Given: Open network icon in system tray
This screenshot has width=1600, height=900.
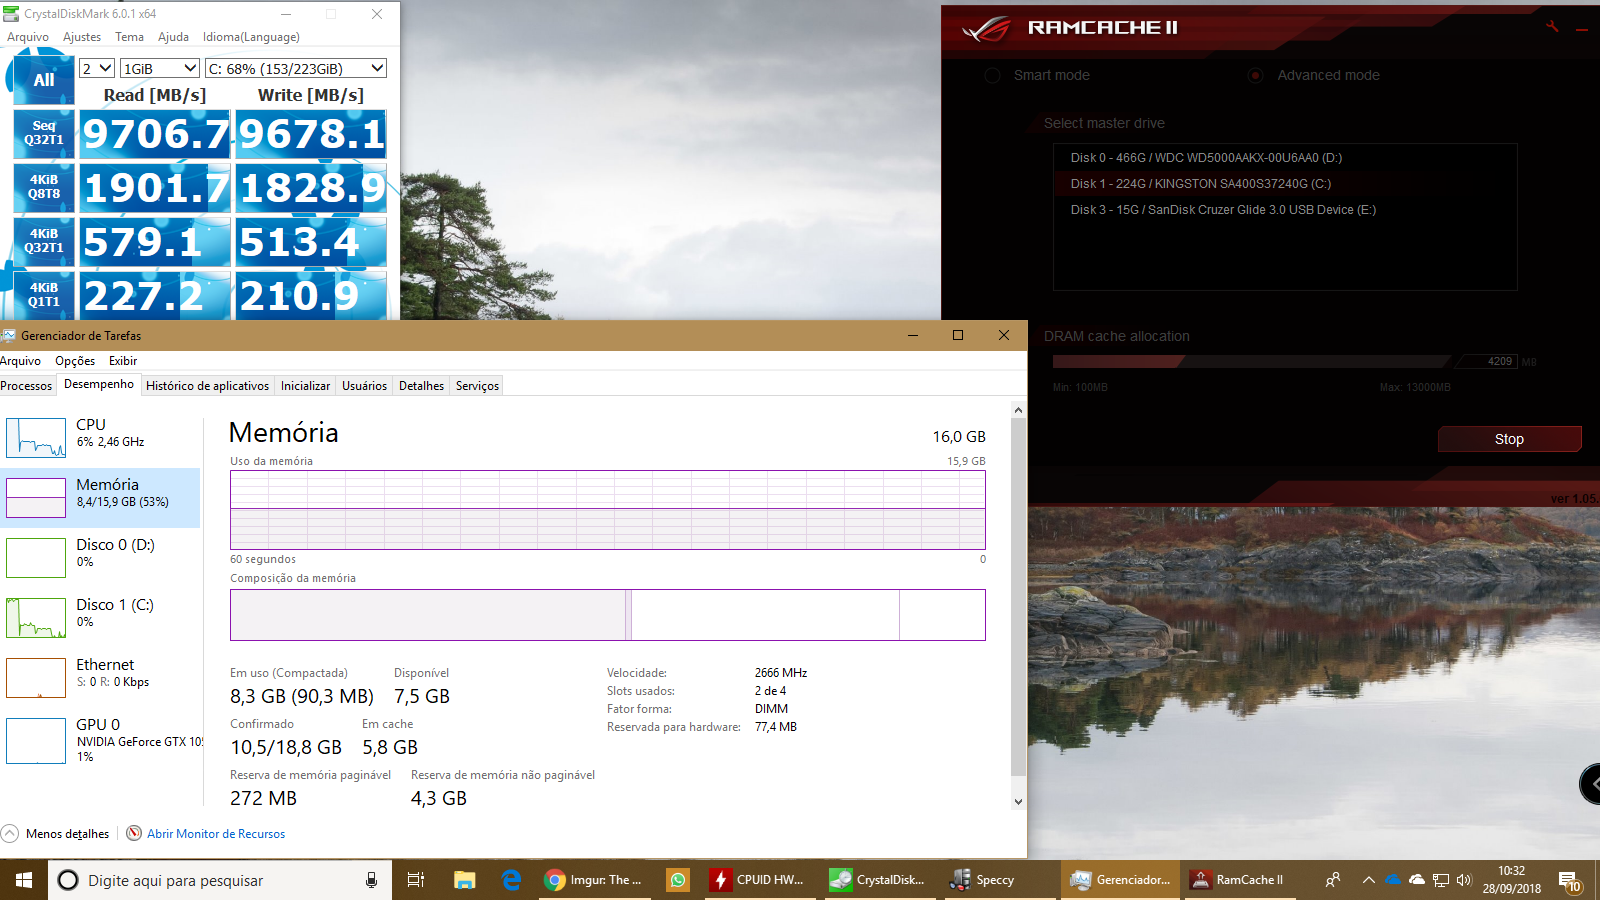Looking at the screenshot, I should pos(1441,880).
